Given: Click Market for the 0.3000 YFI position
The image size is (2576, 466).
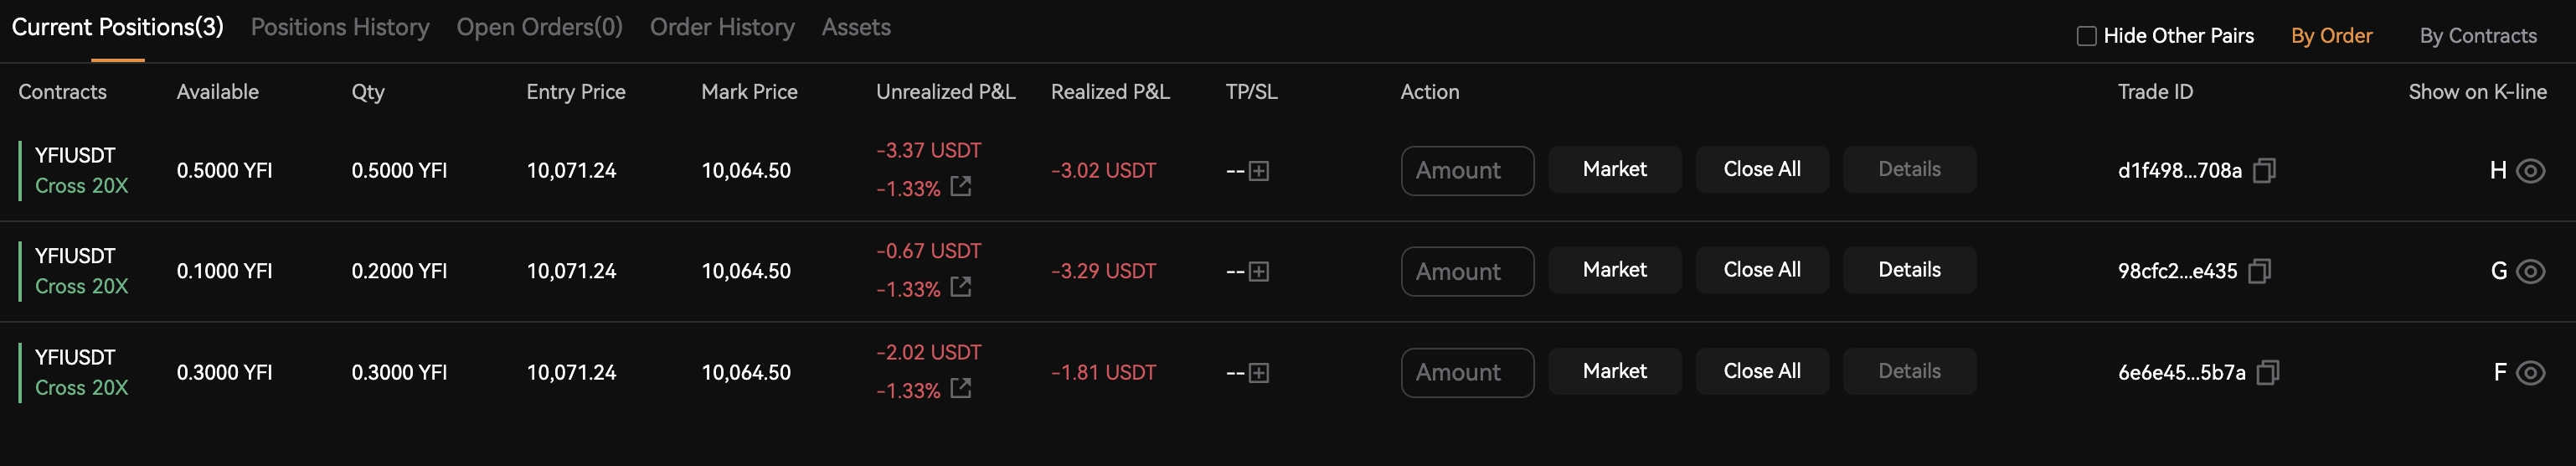Looking at the screenshot, I should tap(1615, 371).
